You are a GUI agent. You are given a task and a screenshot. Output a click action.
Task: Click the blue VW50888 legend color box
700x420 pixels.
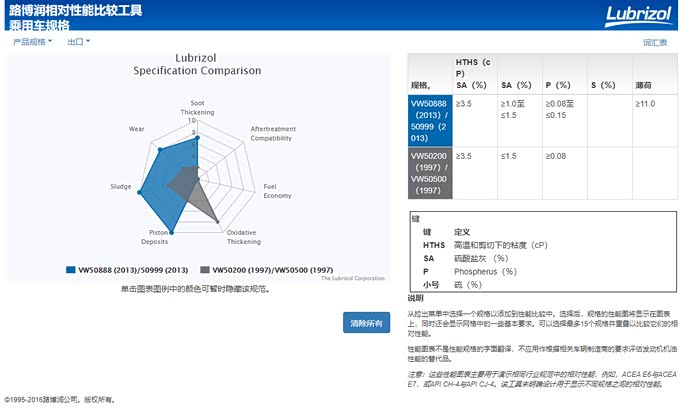coord(70,270)
